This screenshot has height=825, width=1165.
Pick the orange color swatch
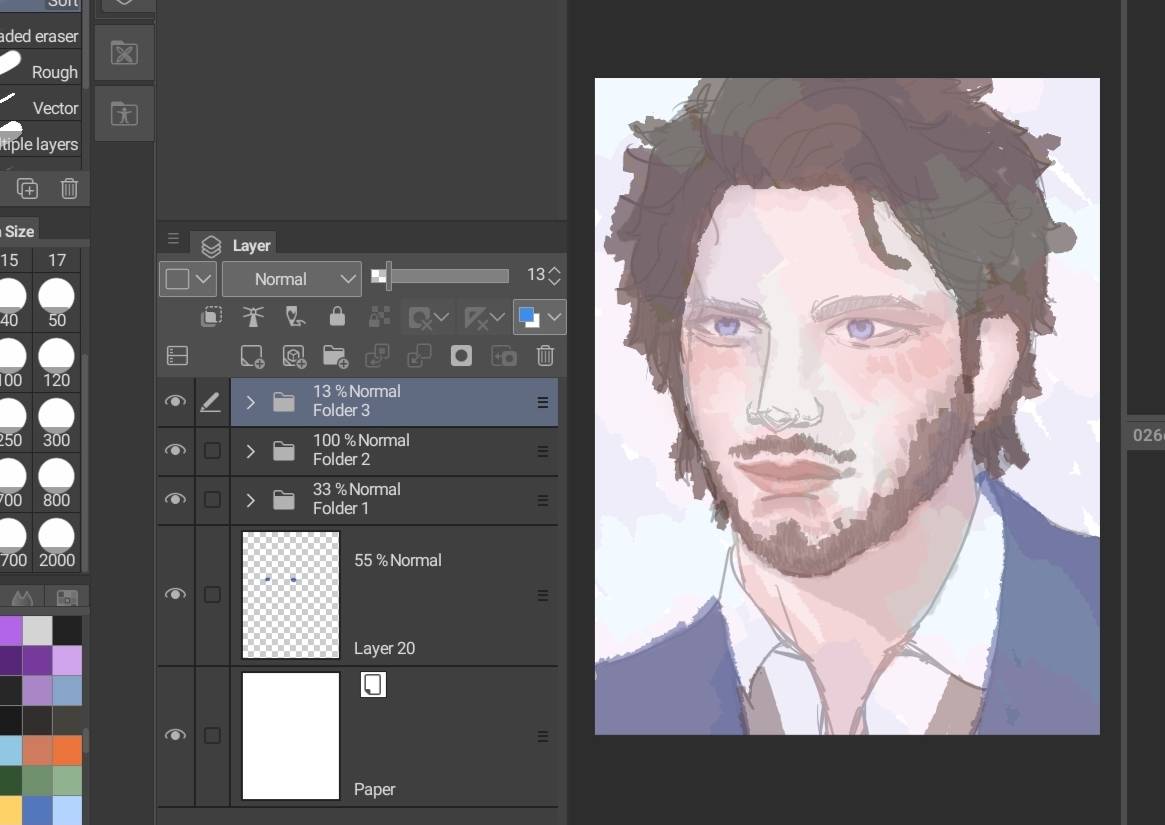[67, 751]
